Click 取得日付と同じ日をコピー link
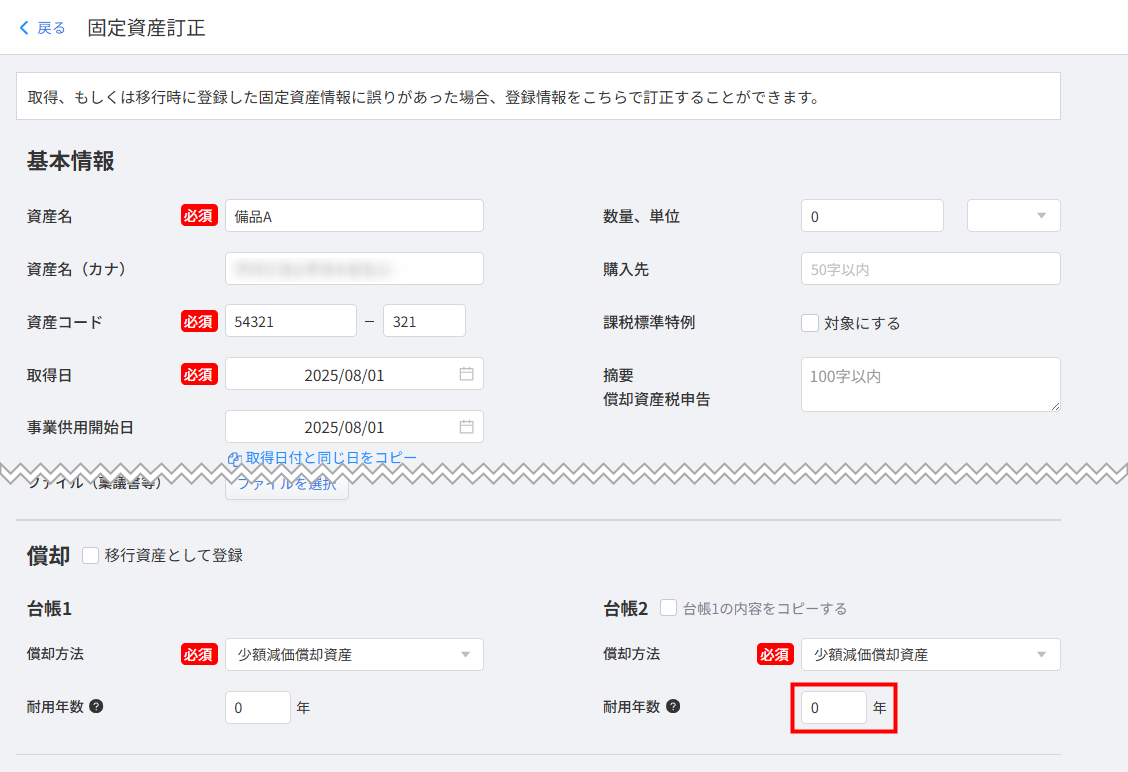Screen dimensions: 1128x772 pos(331,458)
